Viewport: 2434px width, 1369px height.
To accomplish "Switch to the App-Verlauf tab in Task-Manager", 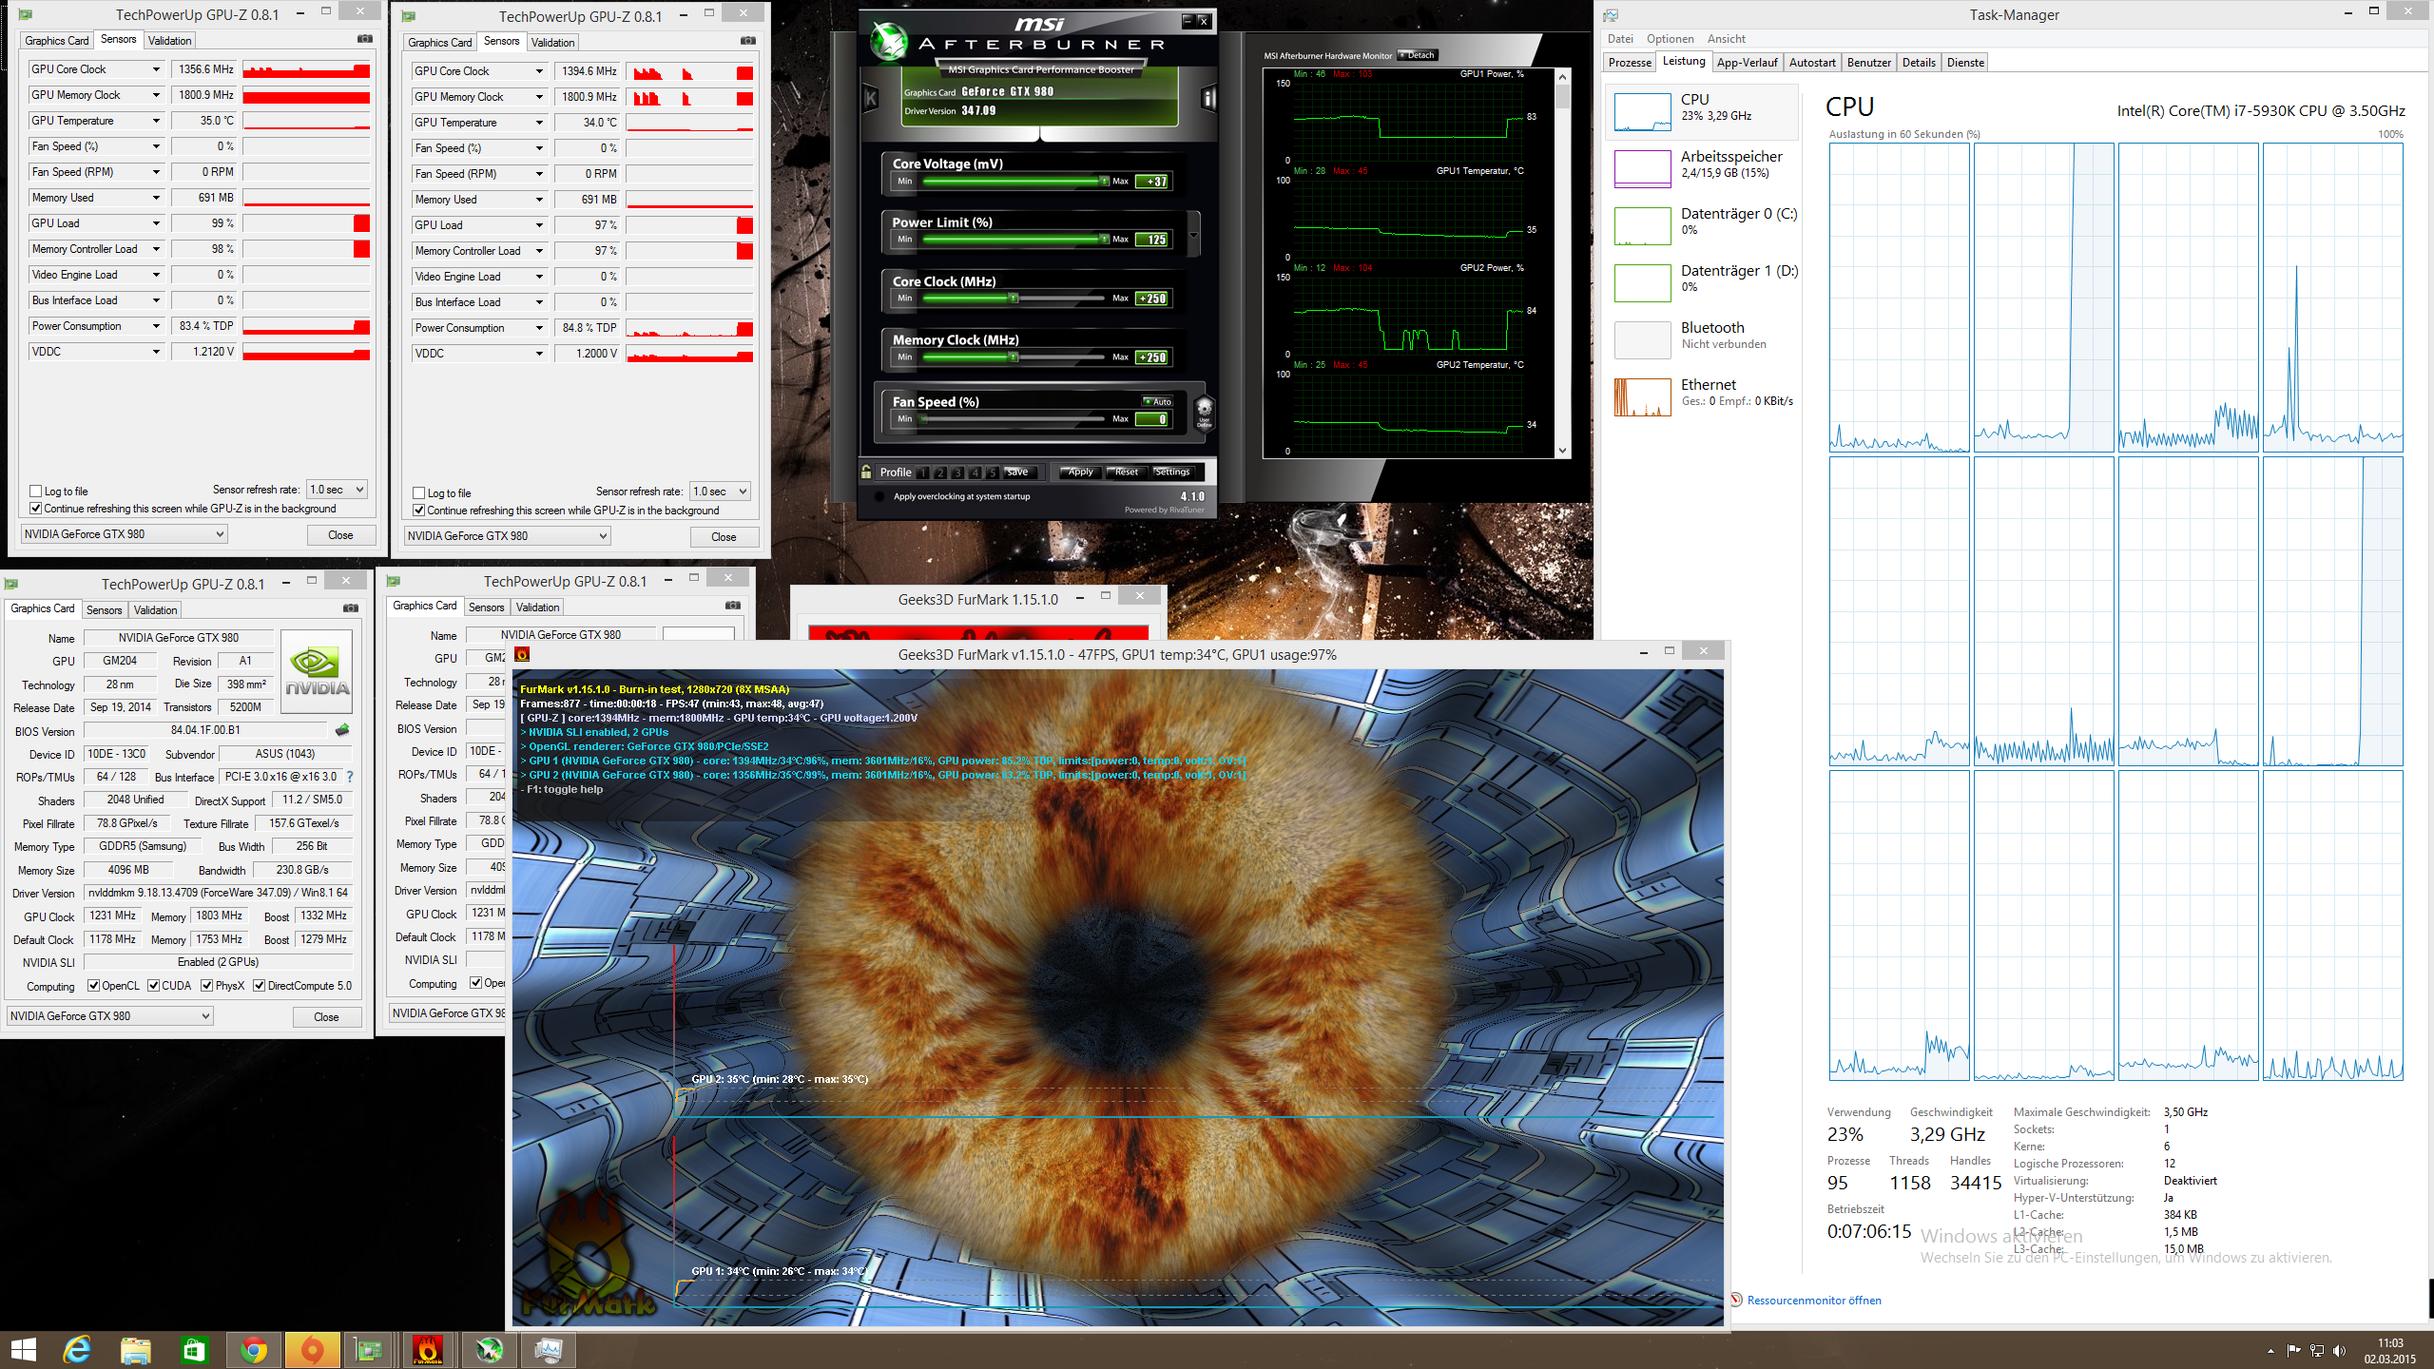I will [x=1746, y=62].
